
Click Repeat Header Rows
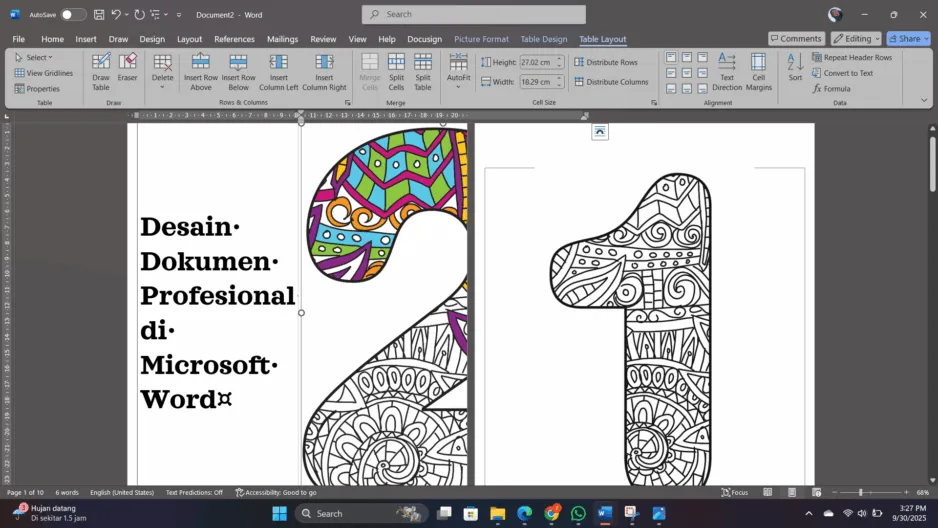coord(852,57)
